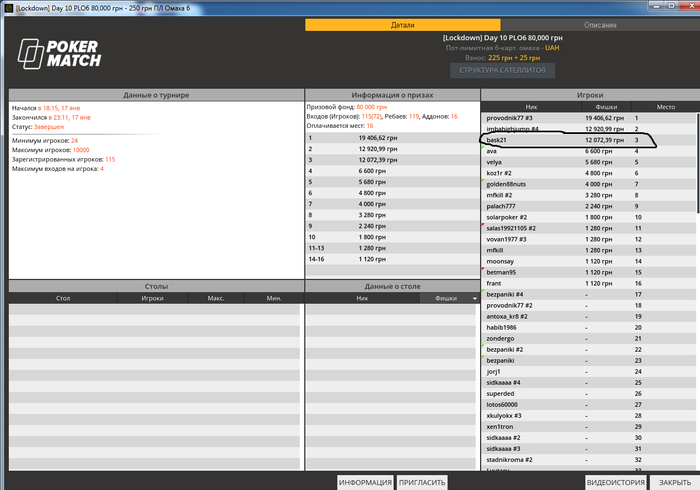Select player frant
The width and height of the screenshot is (700, 490).
click(x=588, y=283)
